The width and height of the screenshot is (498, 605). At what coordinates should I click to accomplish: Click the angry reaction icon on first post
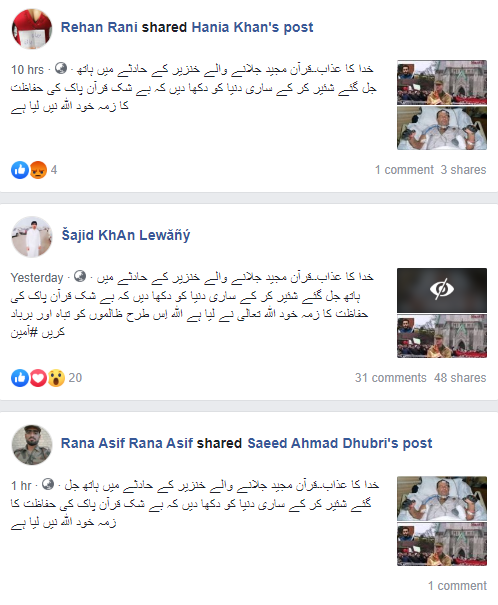(38, 170)
